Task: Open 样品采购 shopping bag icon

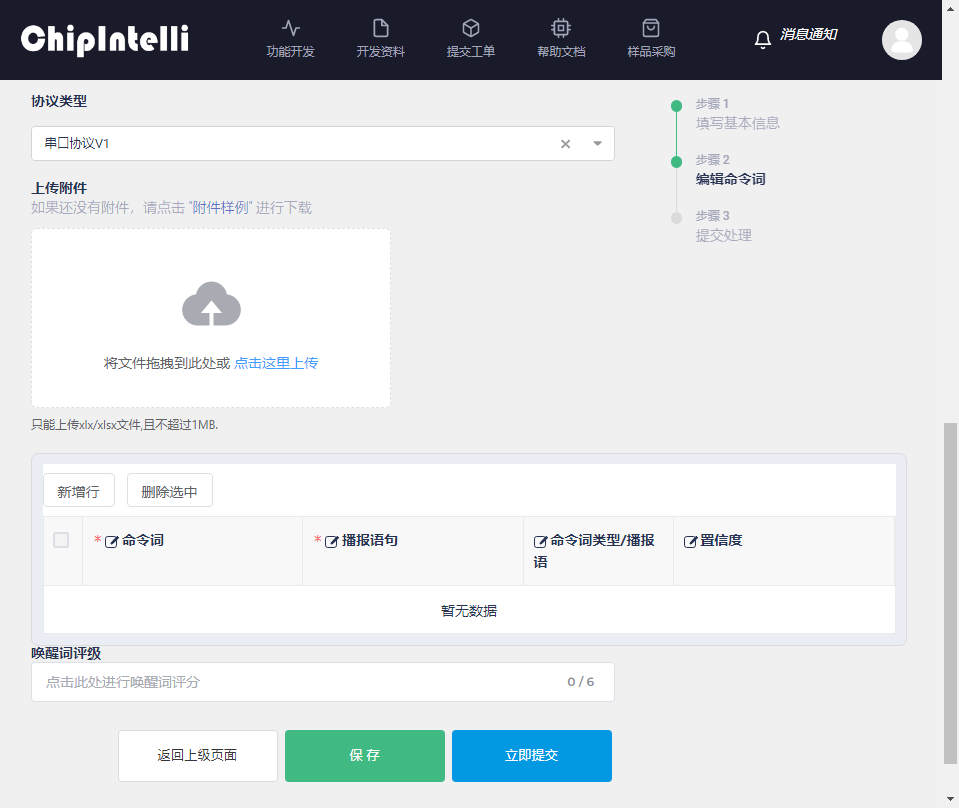Action: [x=651, y=28]
